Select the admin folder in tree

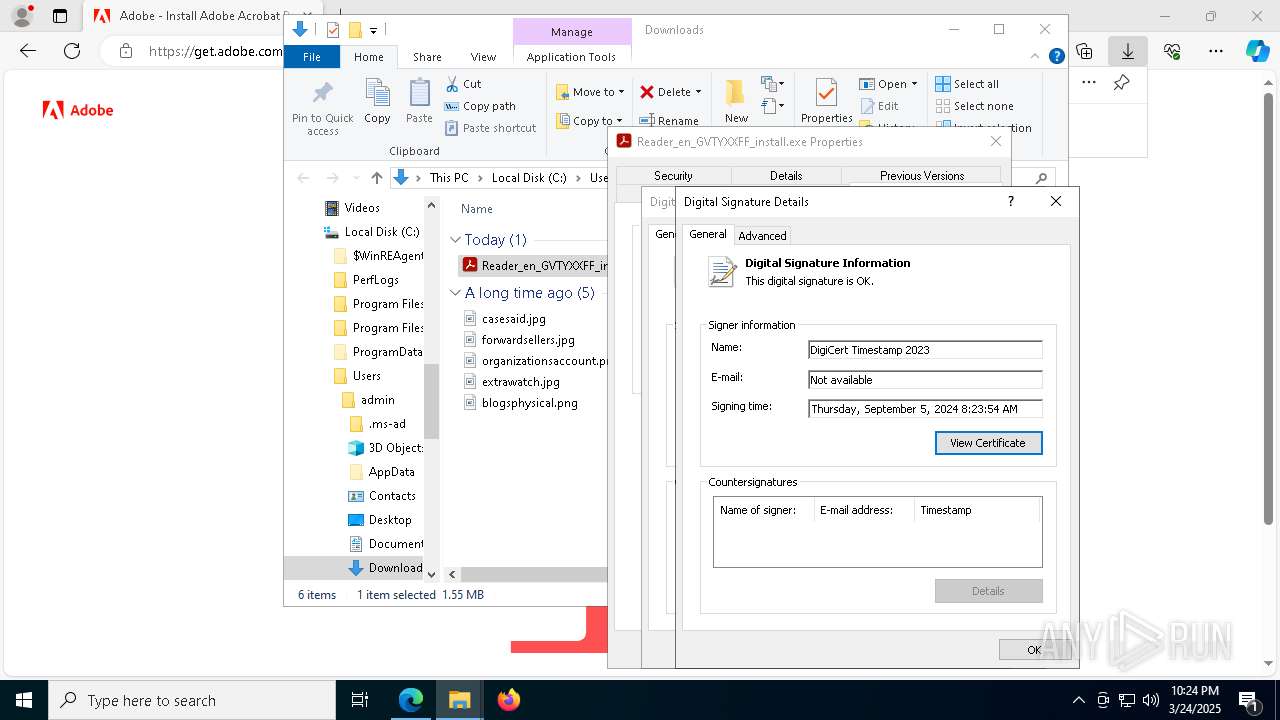tap(368, 400)
